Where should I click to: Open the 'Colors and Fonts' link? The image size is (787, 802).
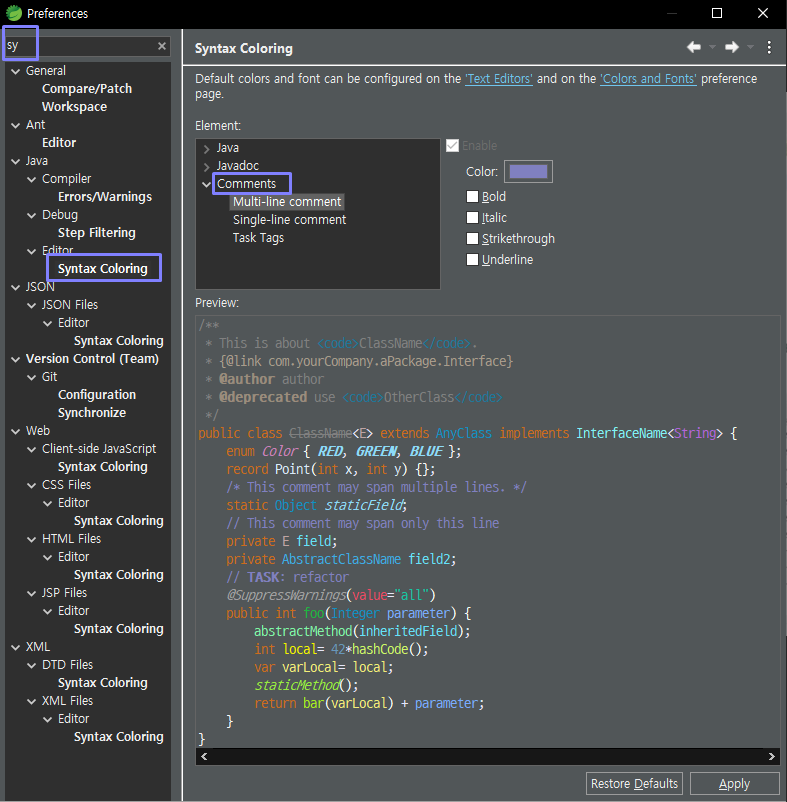(648, 79)
